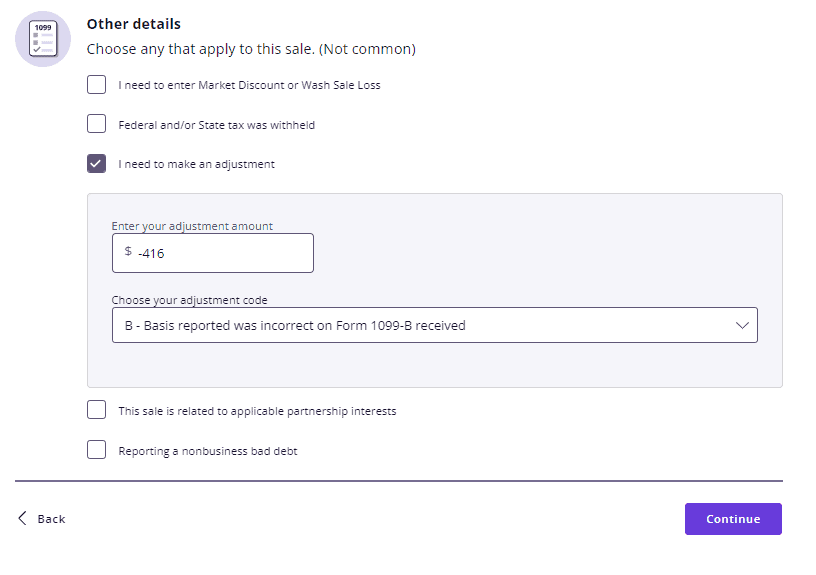Click the 'Choose your adjustment code' field label

point(189,300)
